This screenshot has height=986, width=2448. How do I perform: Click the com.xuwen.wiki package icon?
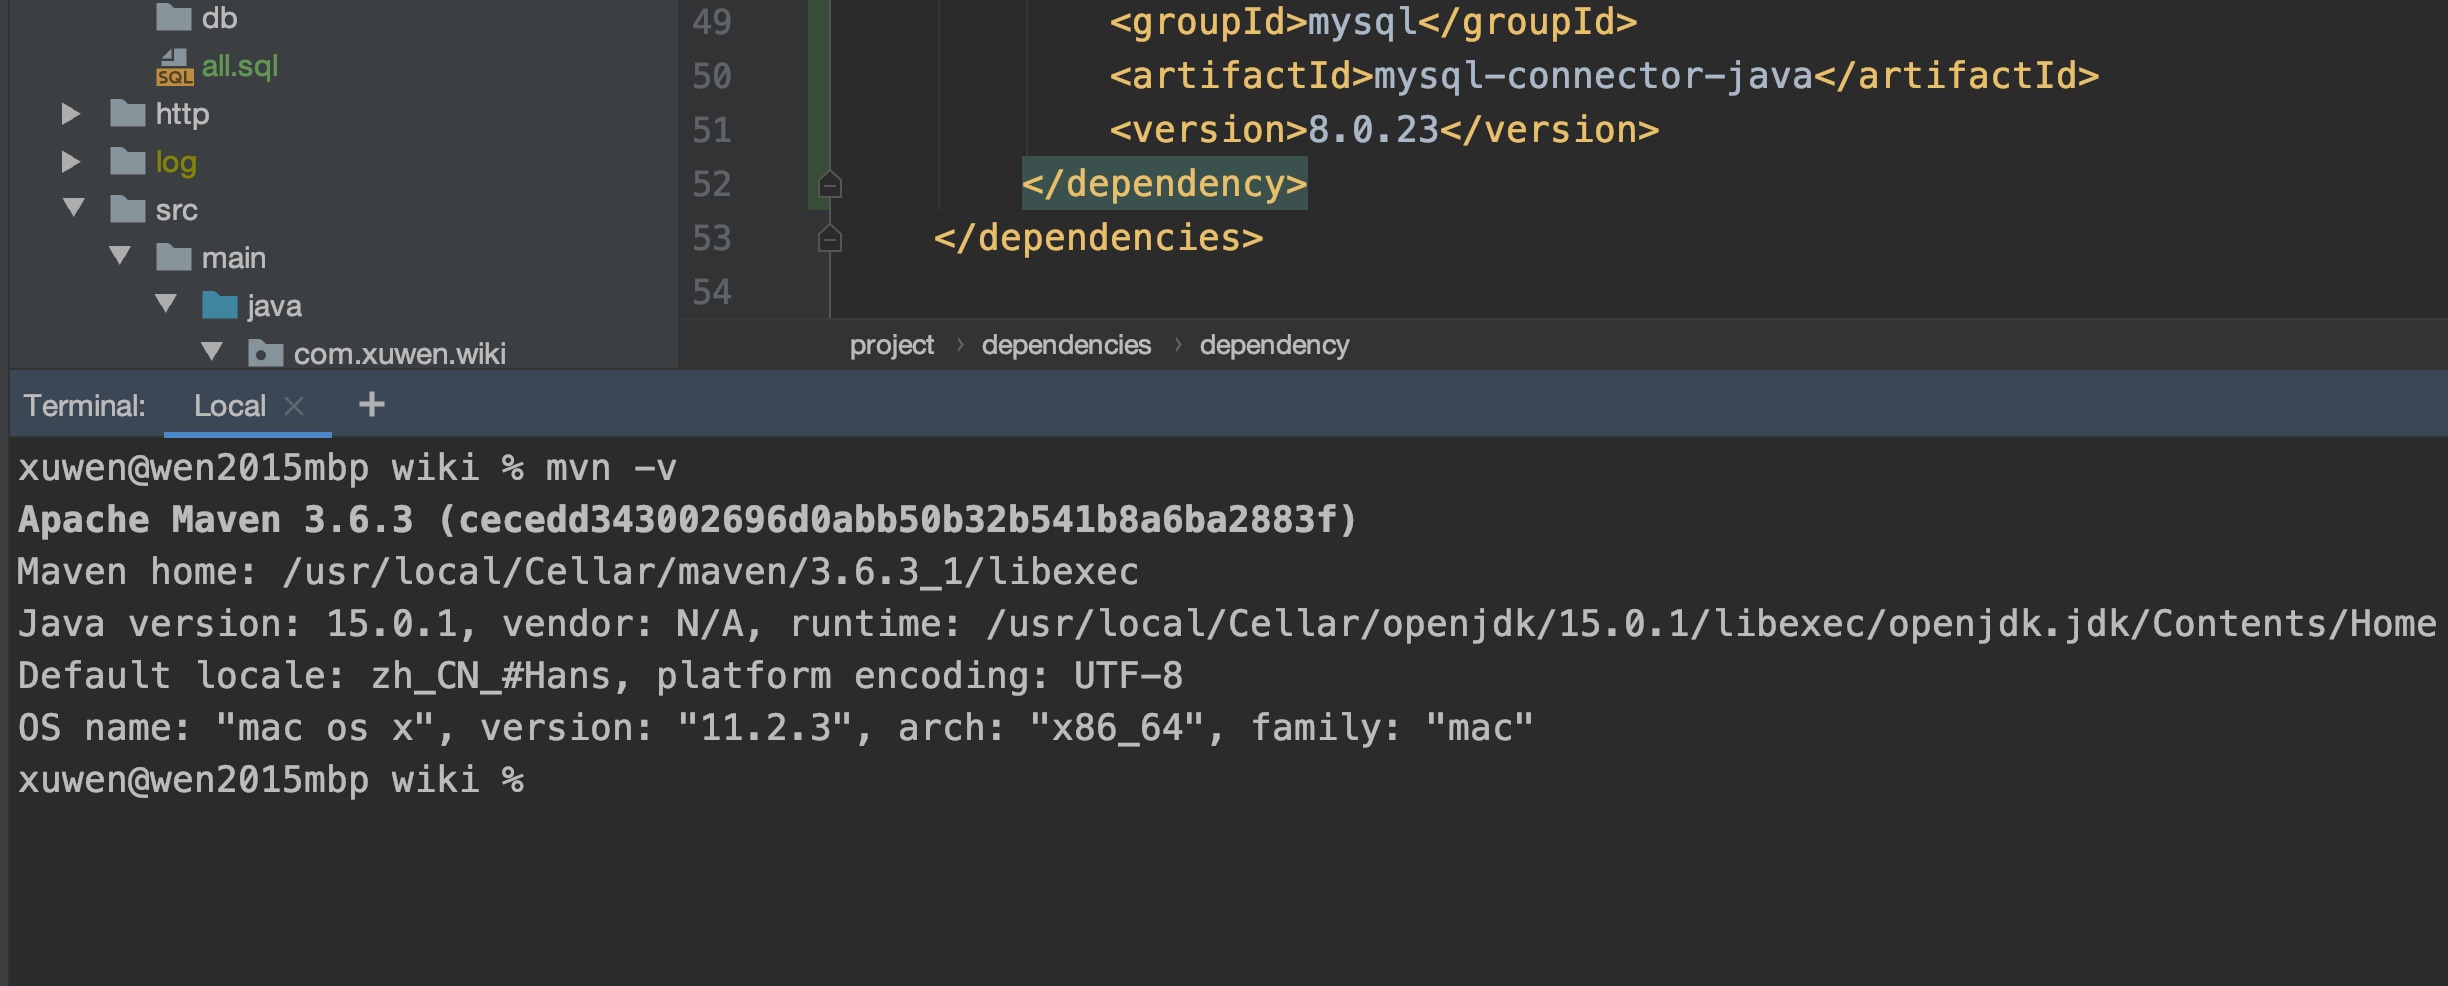click(x=265, y=354)
